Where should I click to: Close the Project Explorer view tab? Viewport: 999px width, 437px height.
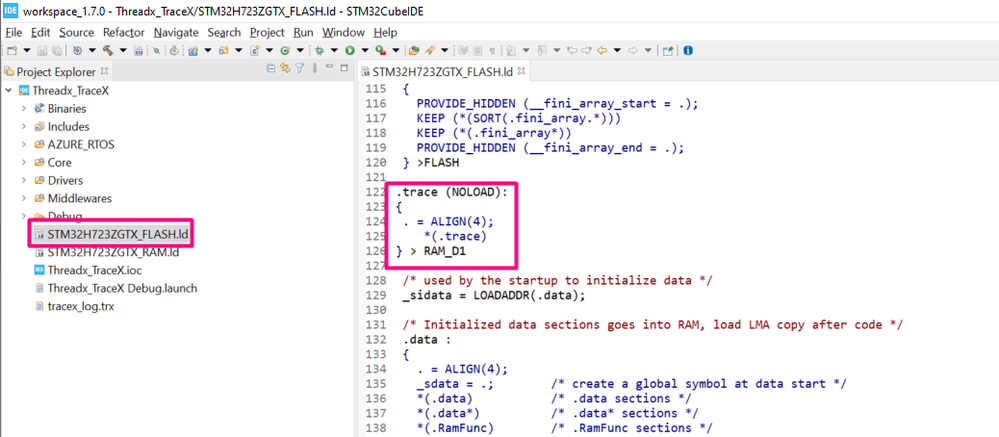(104, 71)
